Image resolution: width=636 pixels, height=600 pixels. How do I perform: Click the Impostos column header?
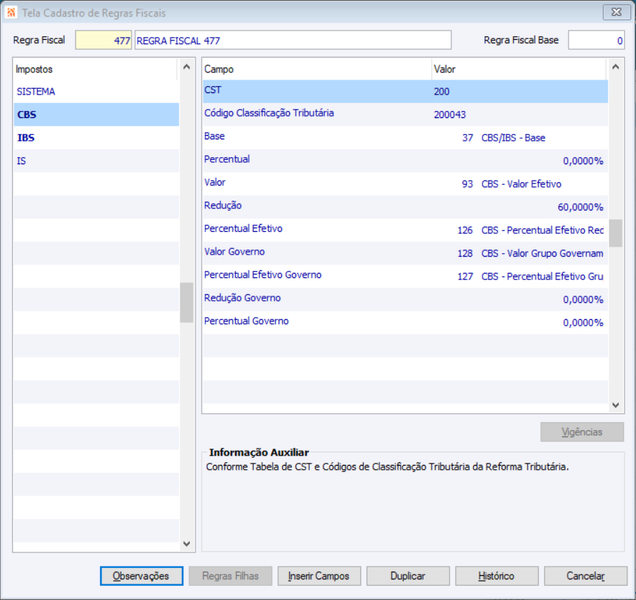tap(95, 69)
